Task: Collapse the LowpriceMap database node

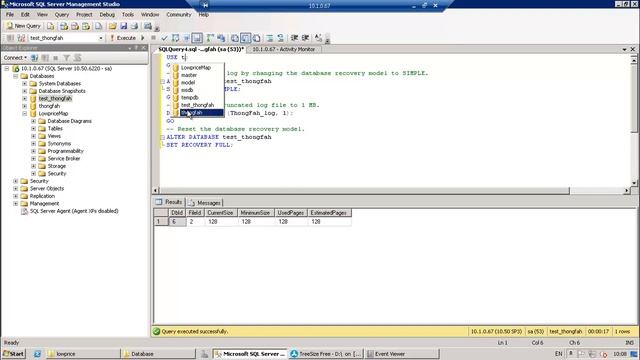Action: point(24,113)
